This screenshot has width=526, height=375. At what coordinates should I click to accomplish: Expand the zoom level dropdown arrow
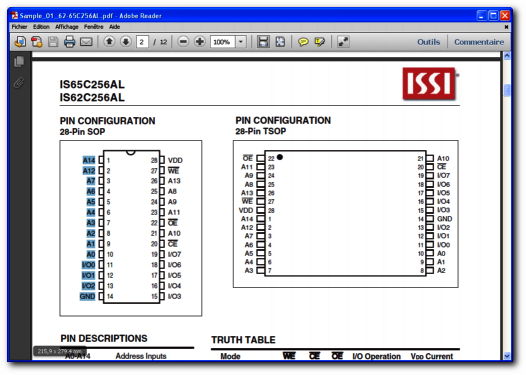coord(241,42)
